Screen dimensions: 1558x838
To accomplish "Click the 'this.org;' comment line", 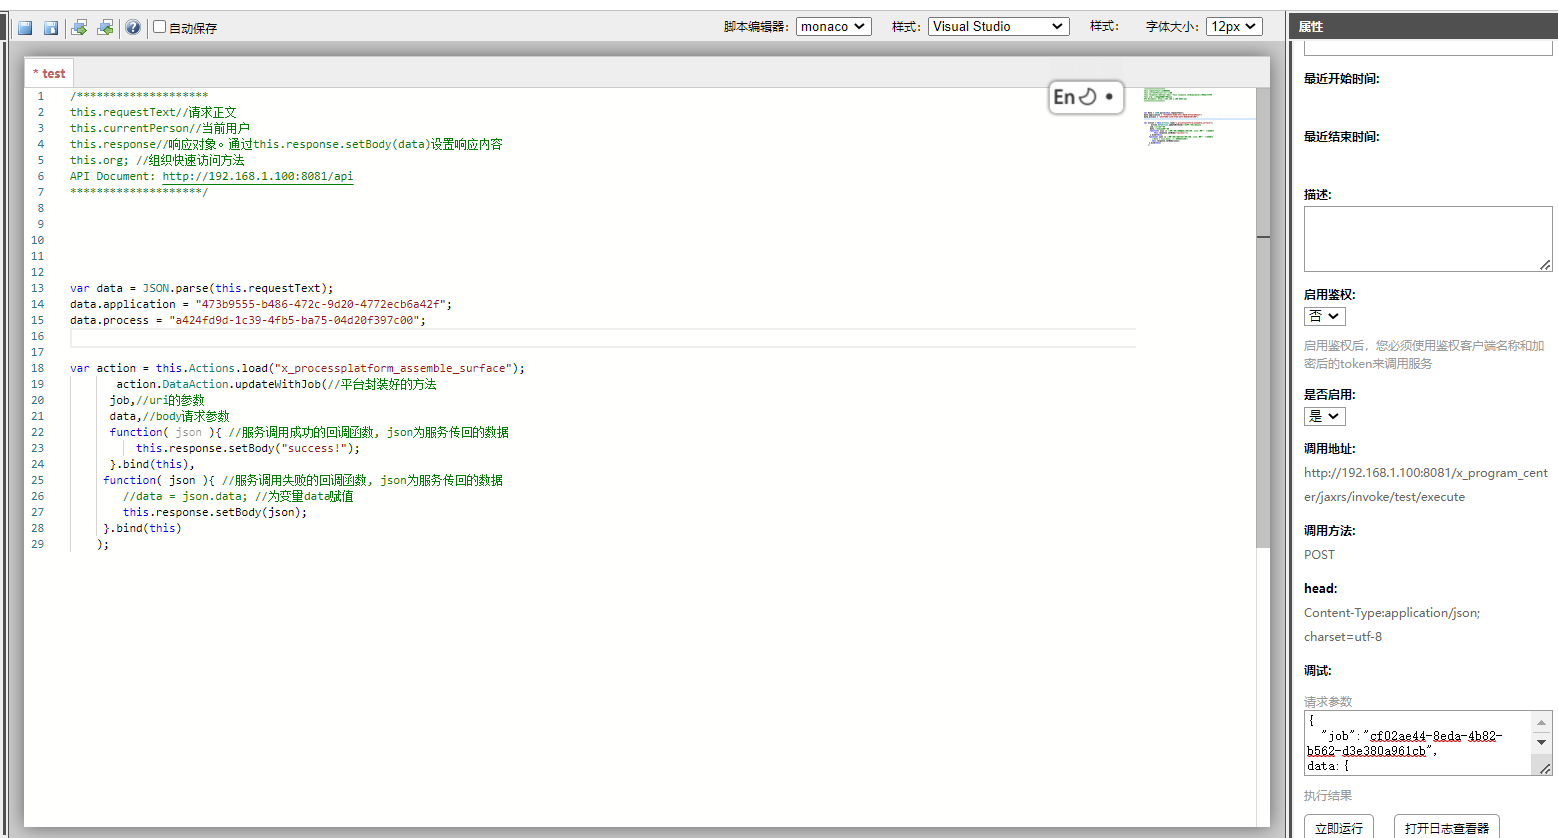I will (157, 160).
